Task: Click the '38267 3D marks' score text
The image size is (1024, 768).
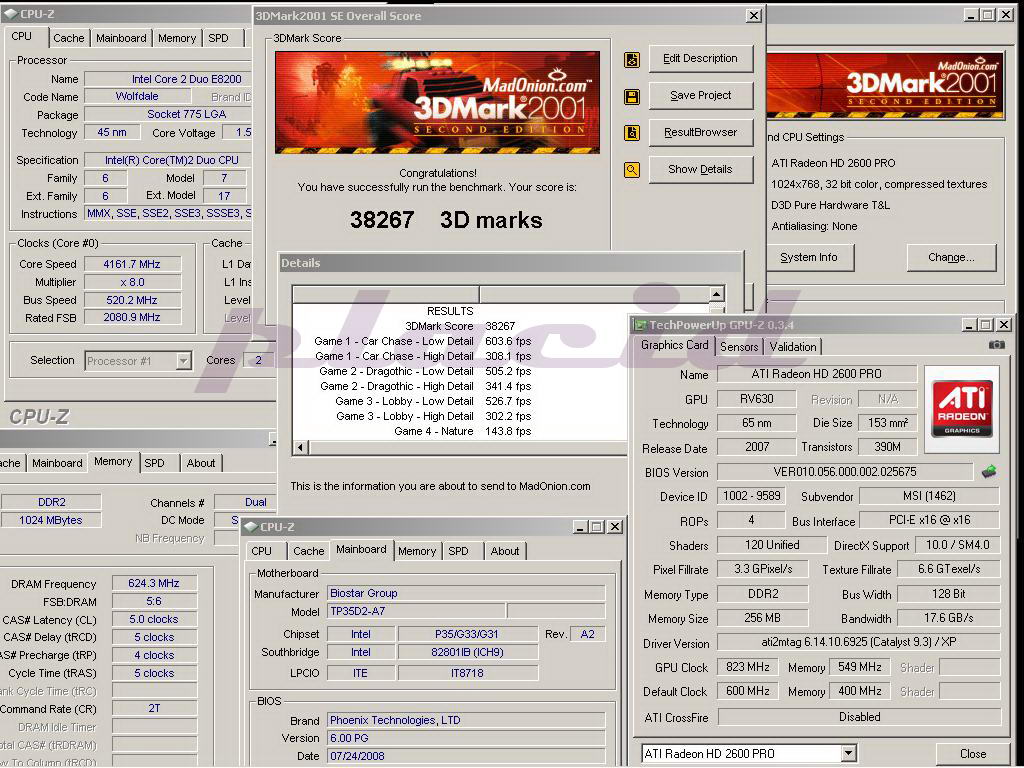Action: pos(446,220)
